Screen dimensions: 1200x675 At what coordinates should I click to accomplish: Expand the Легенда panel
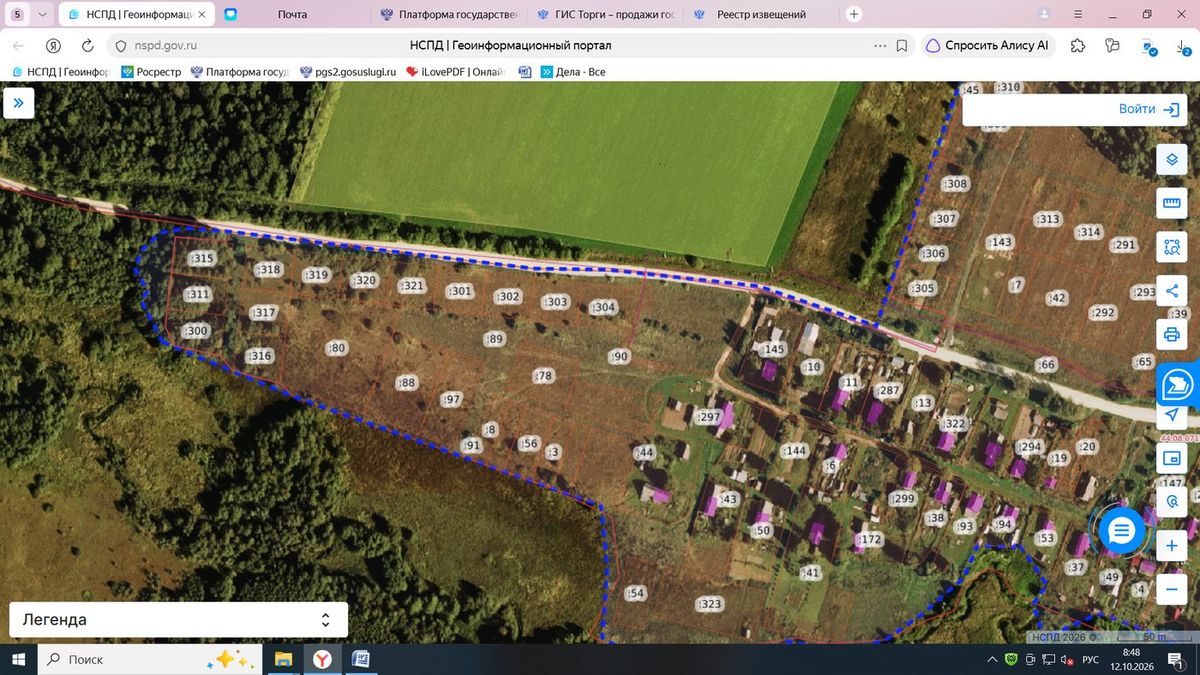[178, 620]
